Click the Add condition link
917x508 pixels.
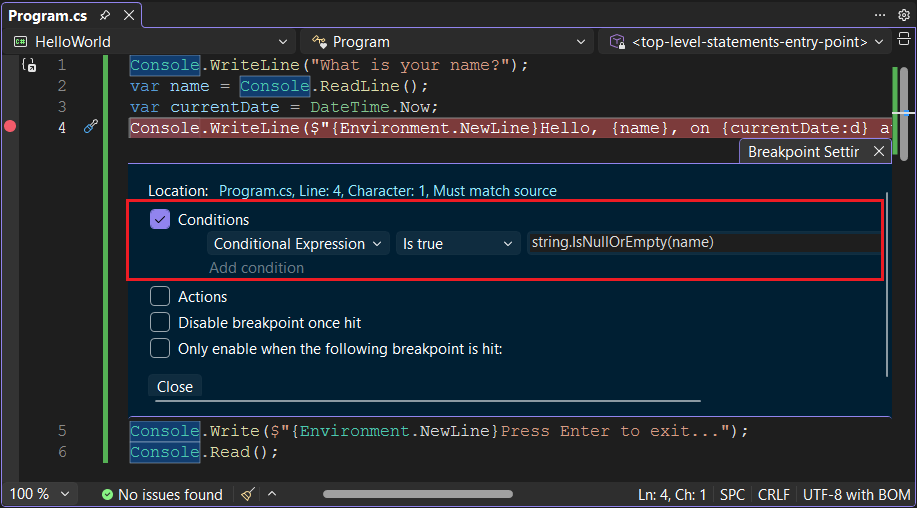tap(256, 268)
